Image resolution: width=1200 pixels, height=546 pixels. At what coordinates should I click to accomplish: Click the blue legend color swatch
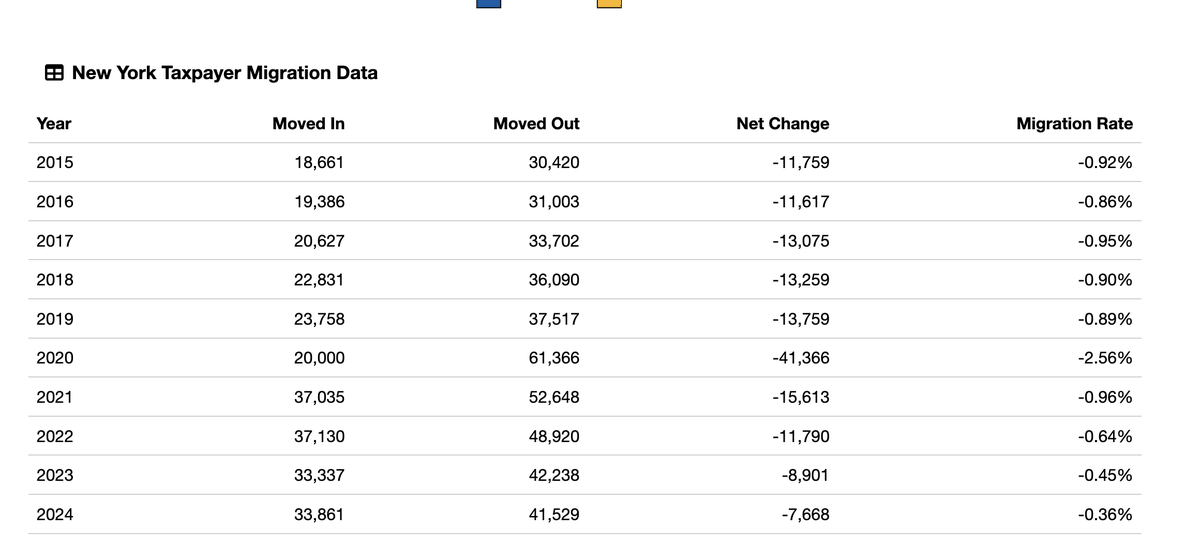coord(489,4)
